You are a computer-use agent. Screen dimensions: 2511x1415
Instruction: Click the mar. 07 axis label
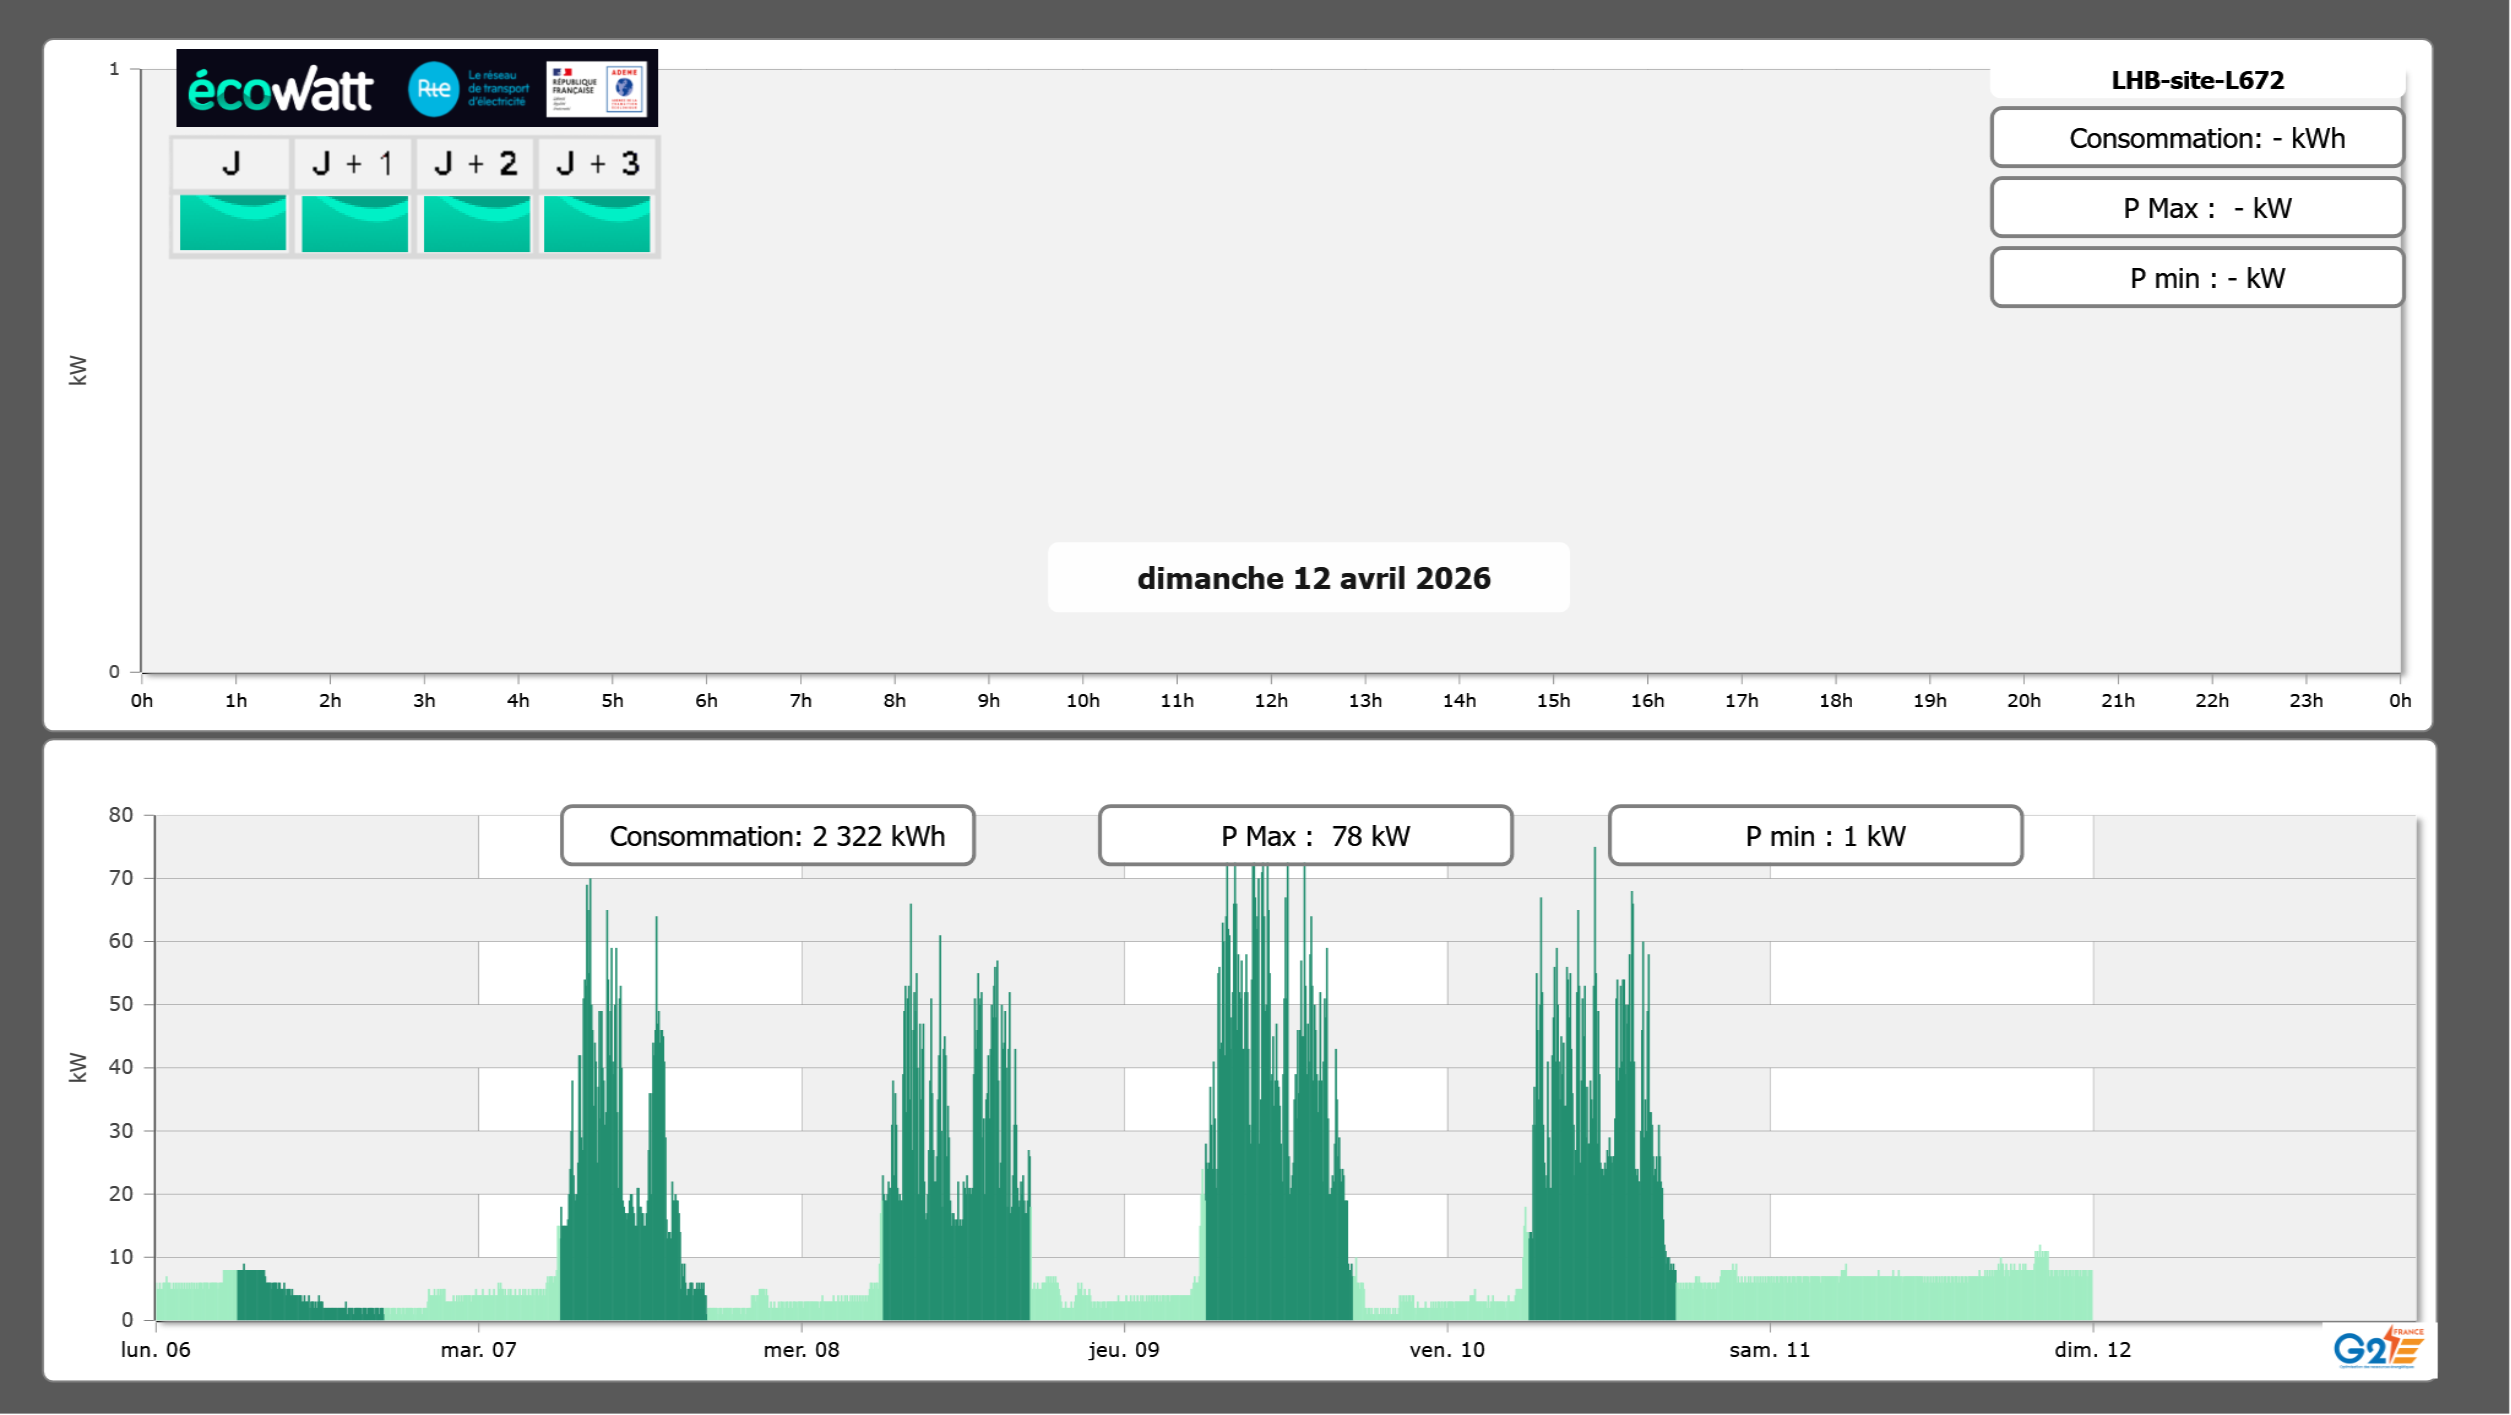pyautogui.click(x=478, y=1350)
